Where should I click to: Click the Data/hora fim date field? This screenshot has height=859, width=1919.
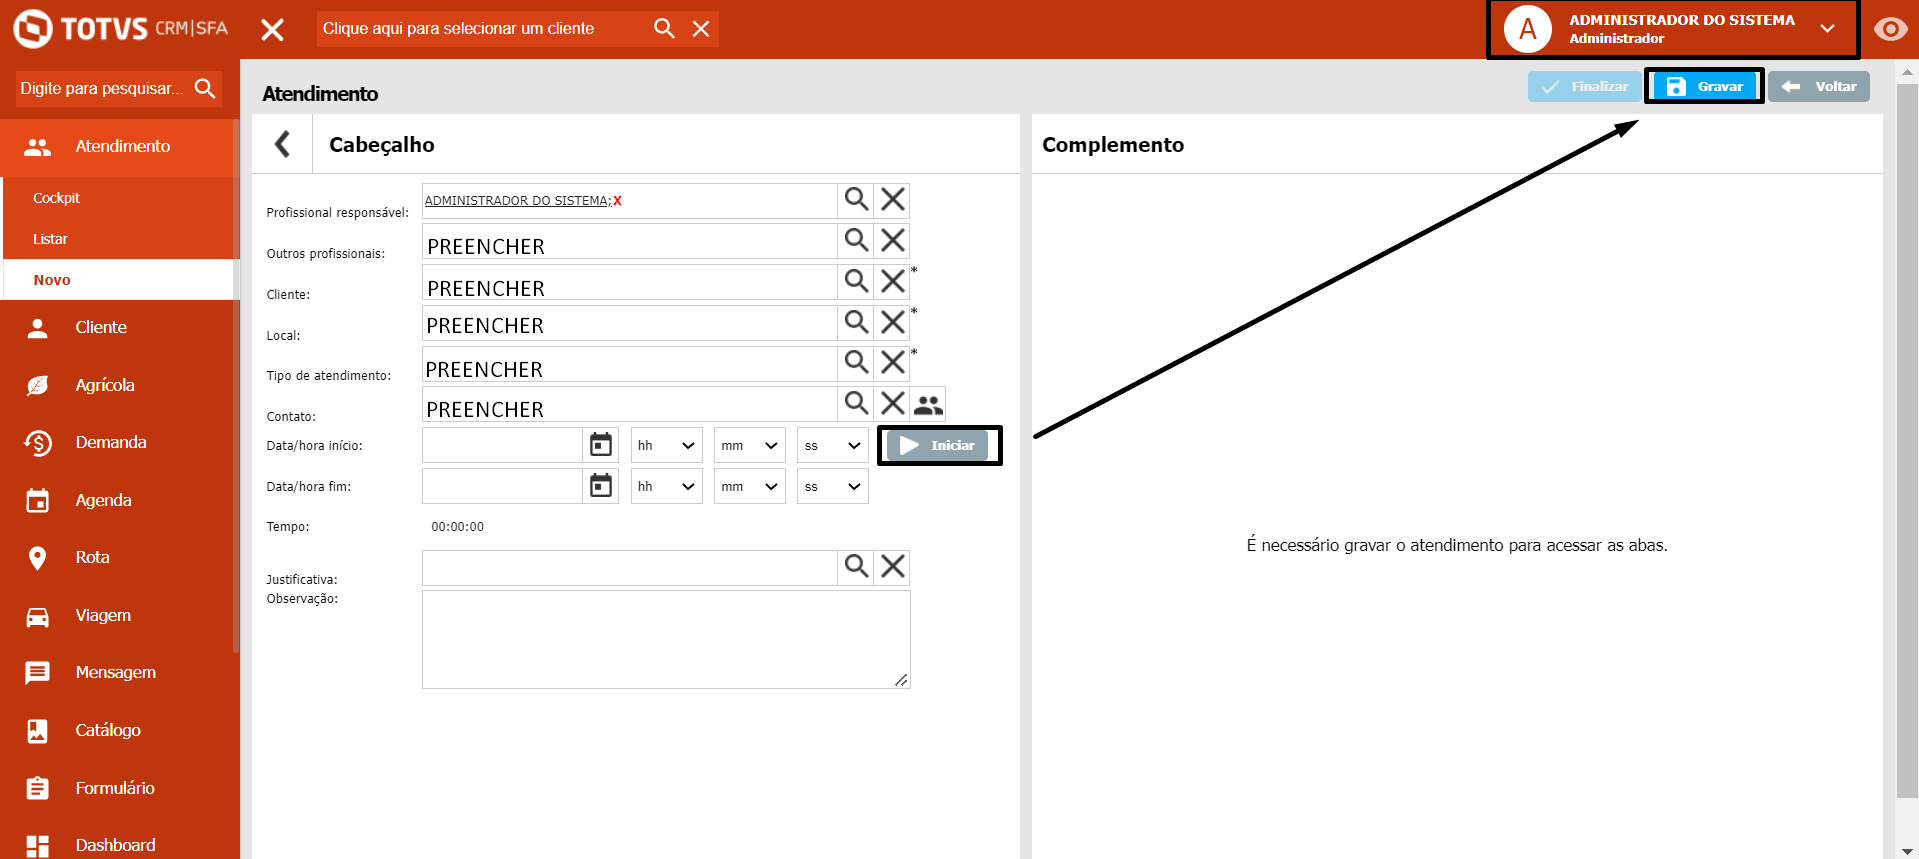[502, 486]
